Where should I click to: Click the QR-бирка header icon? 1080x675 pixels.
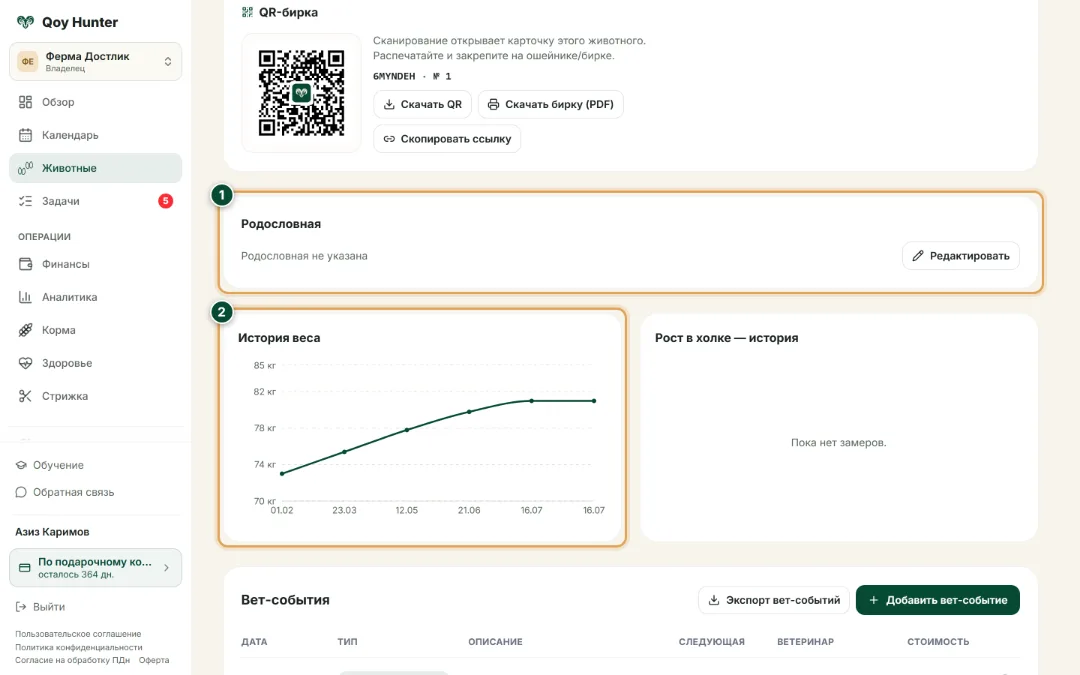click(x=247, y=12)
